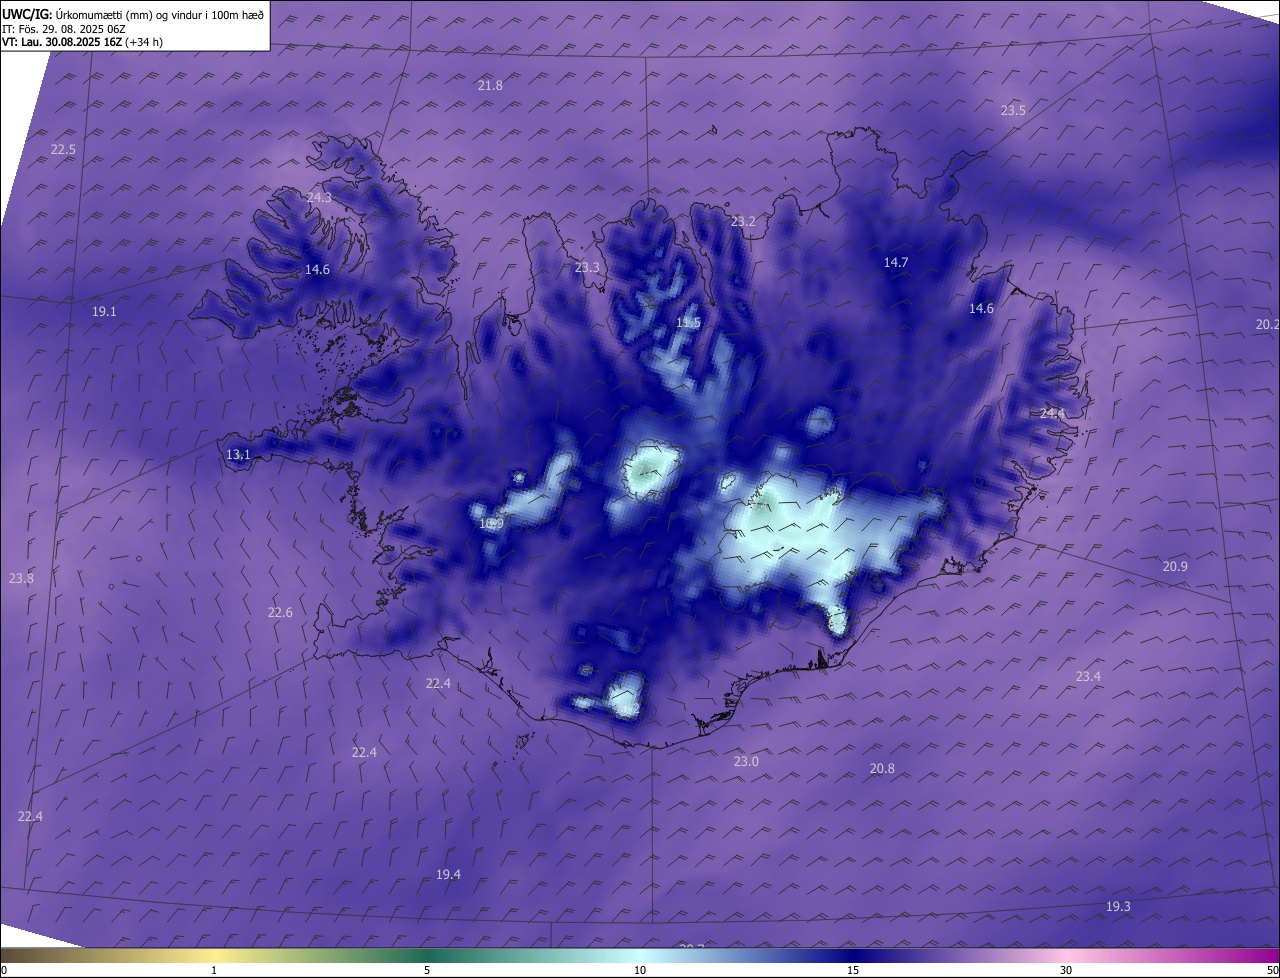1280x978 pixels.
Task: Click the 'VT: Lau. 30.08.2025 16Z (+34 h)' line
Action: [83, 42]
